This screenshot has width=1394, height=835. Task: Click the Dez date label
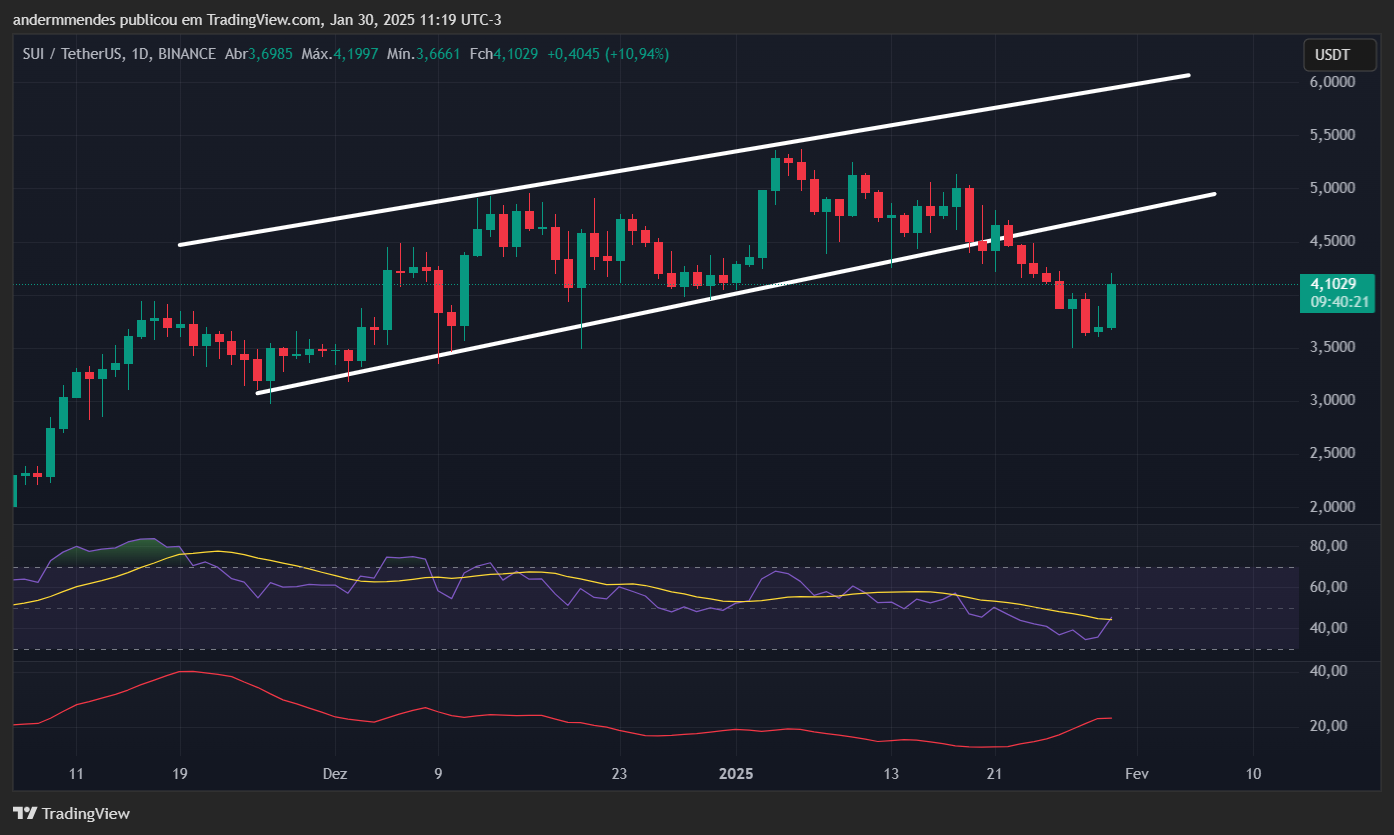pos(336,774)
